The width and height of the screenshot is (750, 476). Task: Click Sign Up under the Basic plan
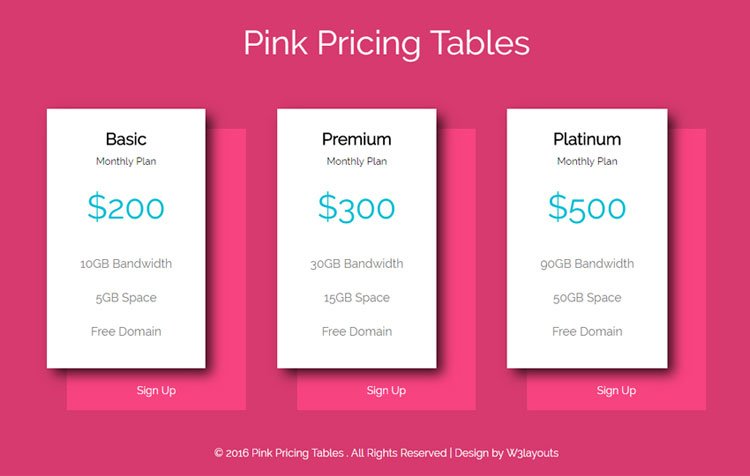click(x=156, y=391)
